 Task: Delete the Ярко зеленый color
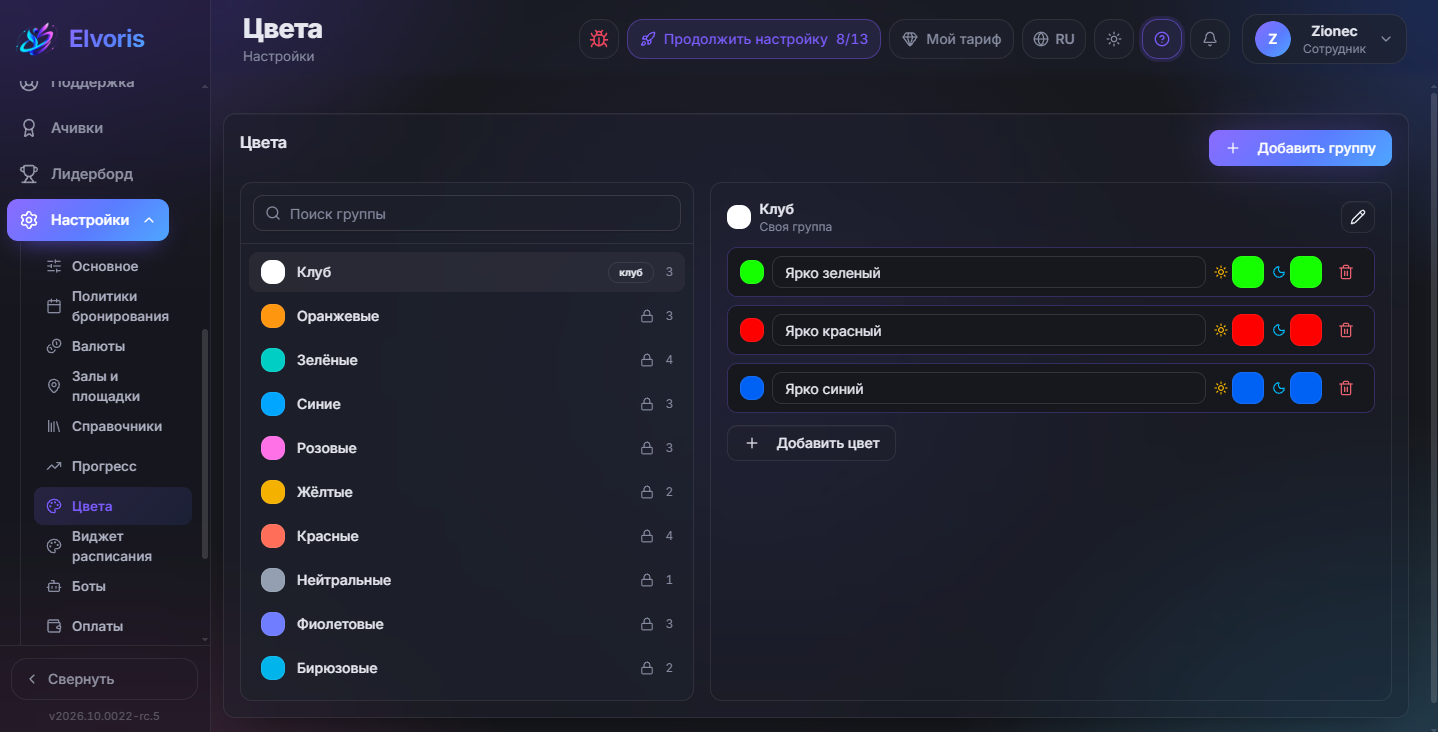click(1346, 272)
